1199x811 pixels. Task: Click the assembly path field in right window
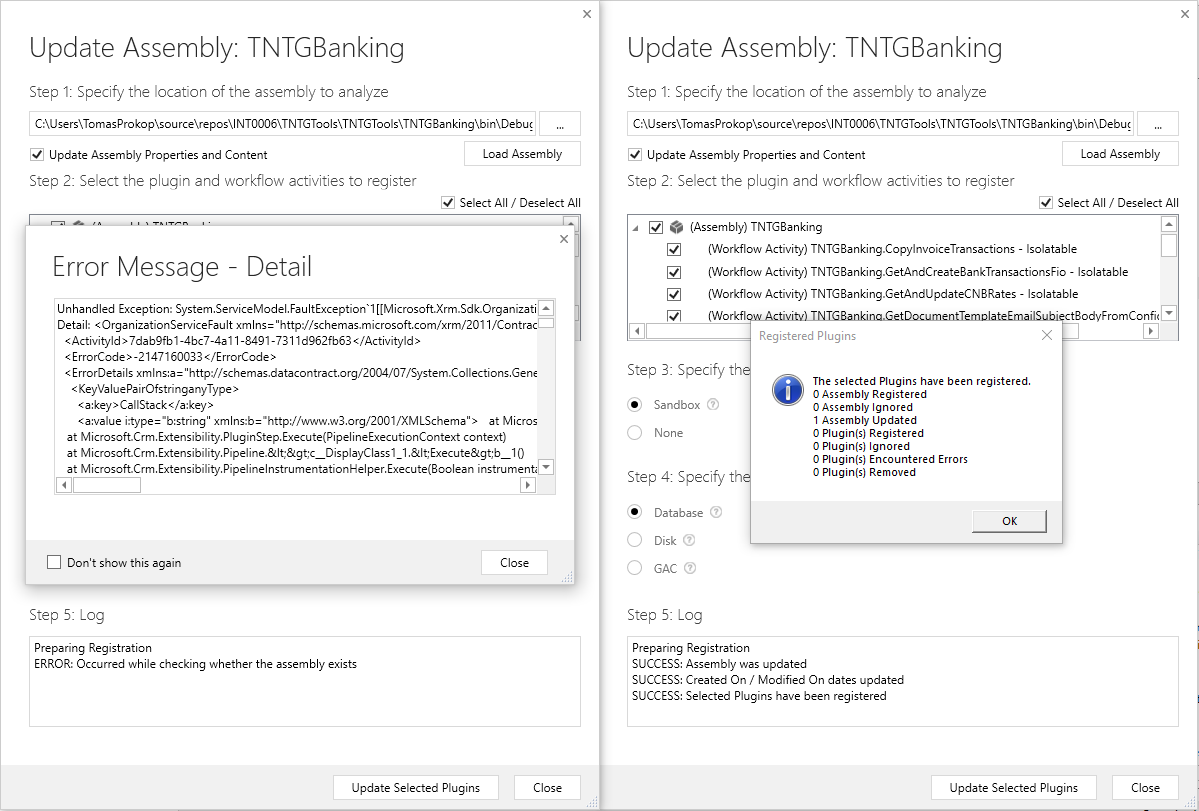pyautogui.click(x=881, y=124)
